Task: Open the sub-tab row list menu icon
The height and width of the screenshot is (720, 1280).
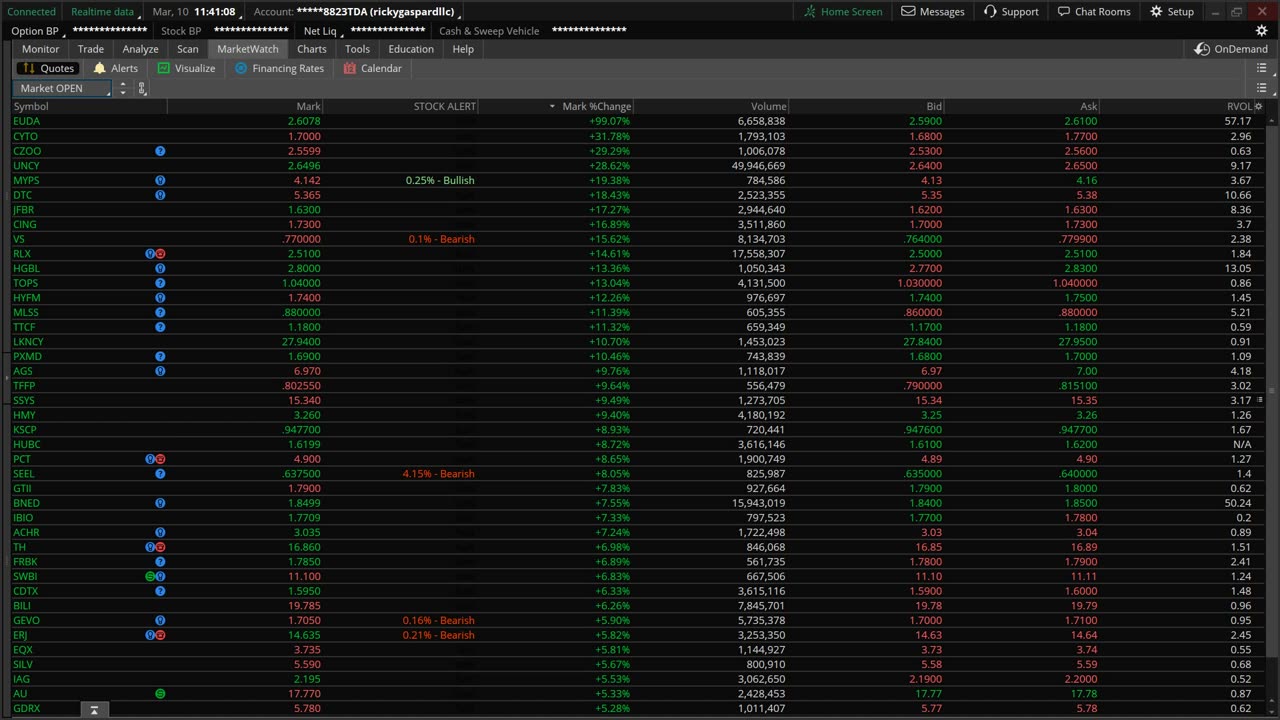Action: click(1261, 68)
